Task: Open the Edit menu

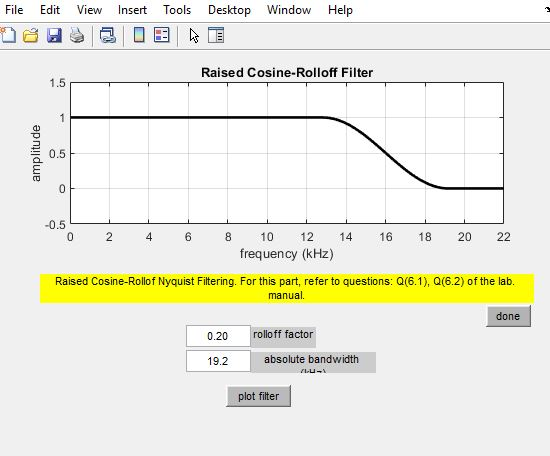Action: [50, 10]
